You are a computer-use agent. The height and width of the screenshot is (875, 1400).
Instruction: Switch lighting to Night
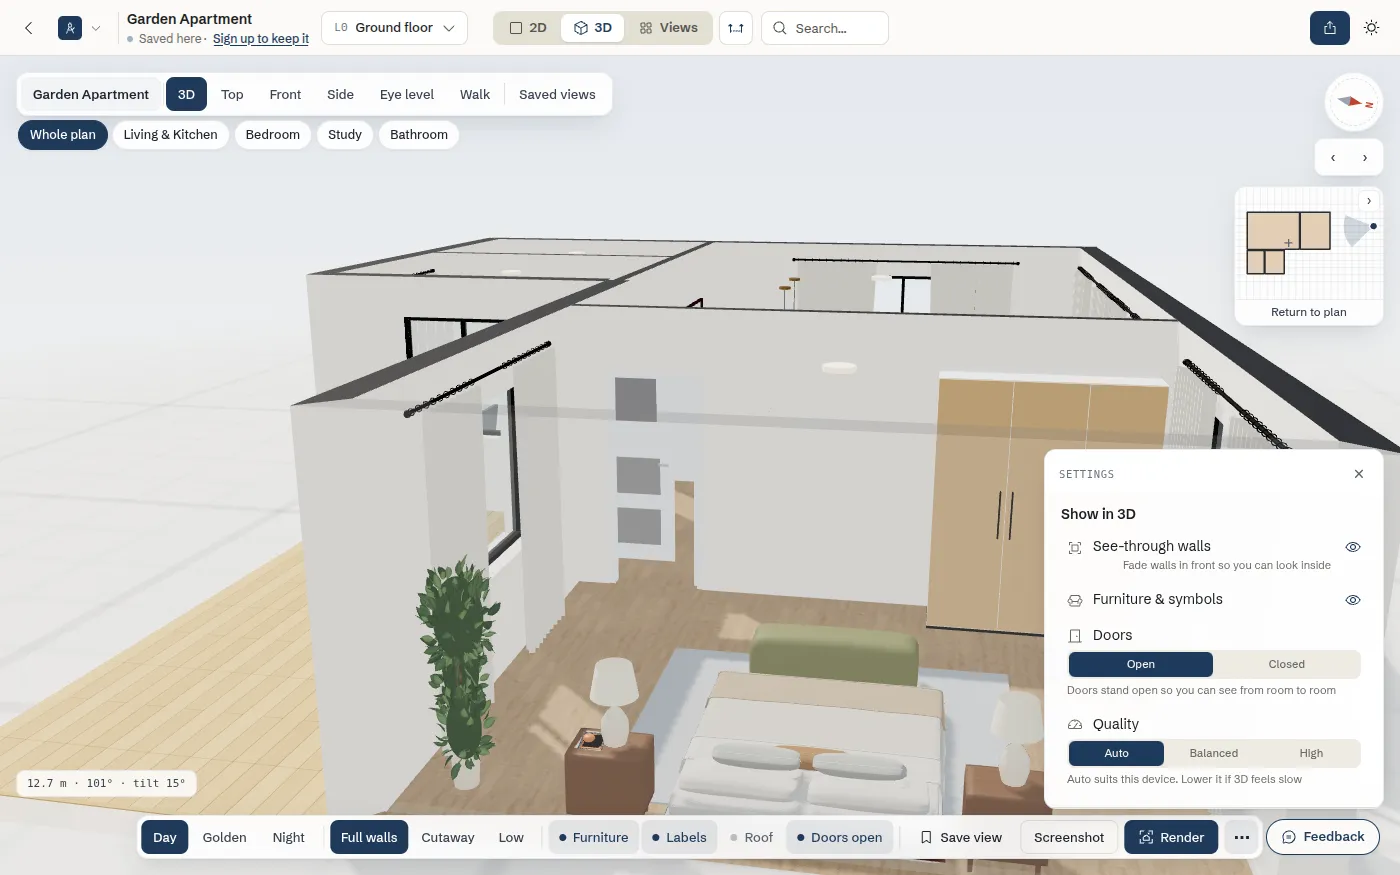point(289,837)
